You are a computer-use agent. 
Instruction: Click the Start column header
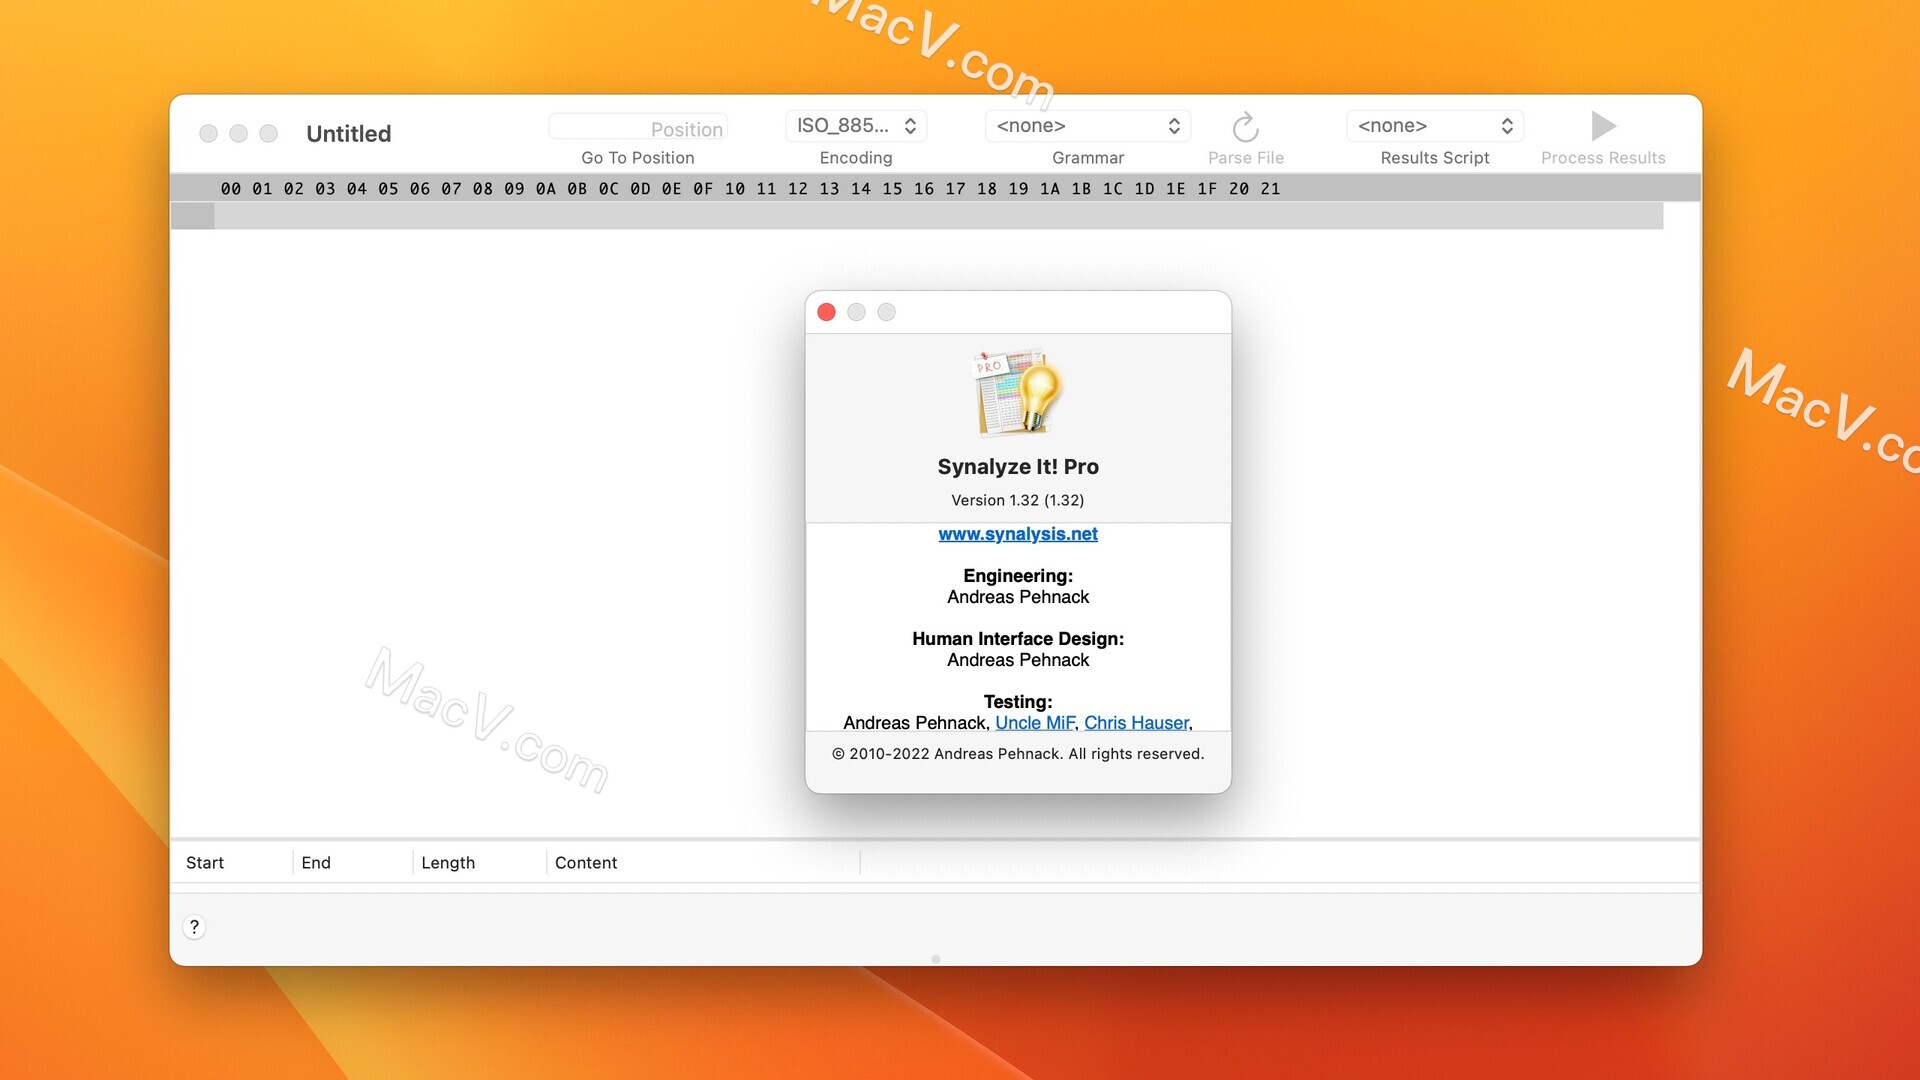pyautogui.click(x=205, y=863)
